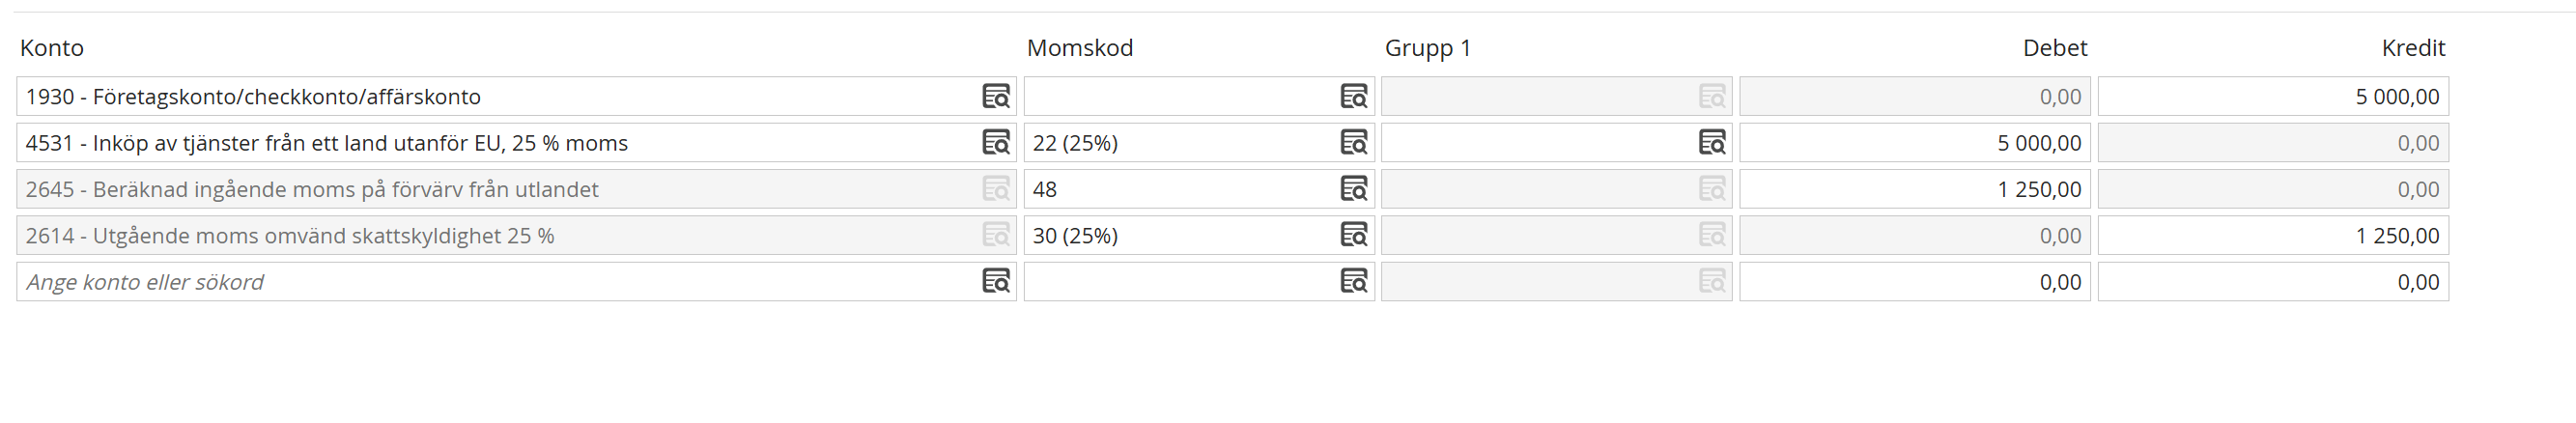This screenshot has height=423, width=2576.
Task: Open Momskod lookup for 30 (25%)
Action: 1353,235
